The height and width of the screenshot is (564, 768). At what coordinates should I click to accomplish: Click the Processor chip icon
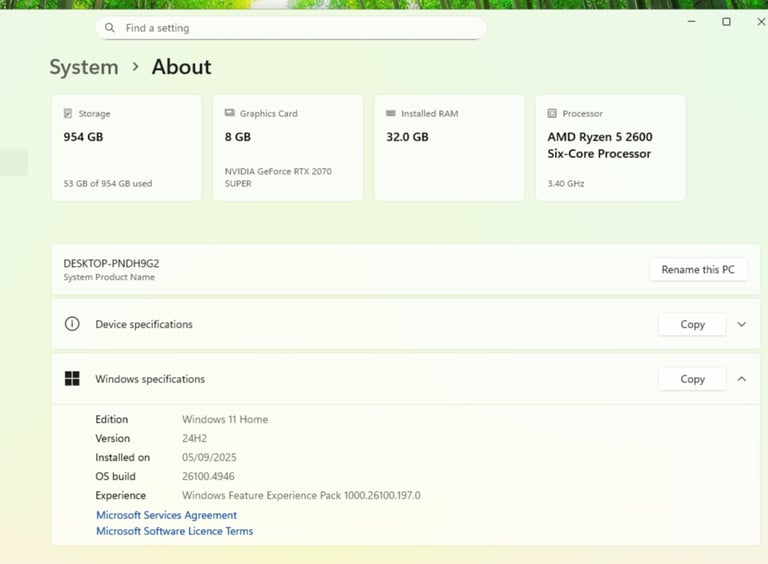point(552,113)
